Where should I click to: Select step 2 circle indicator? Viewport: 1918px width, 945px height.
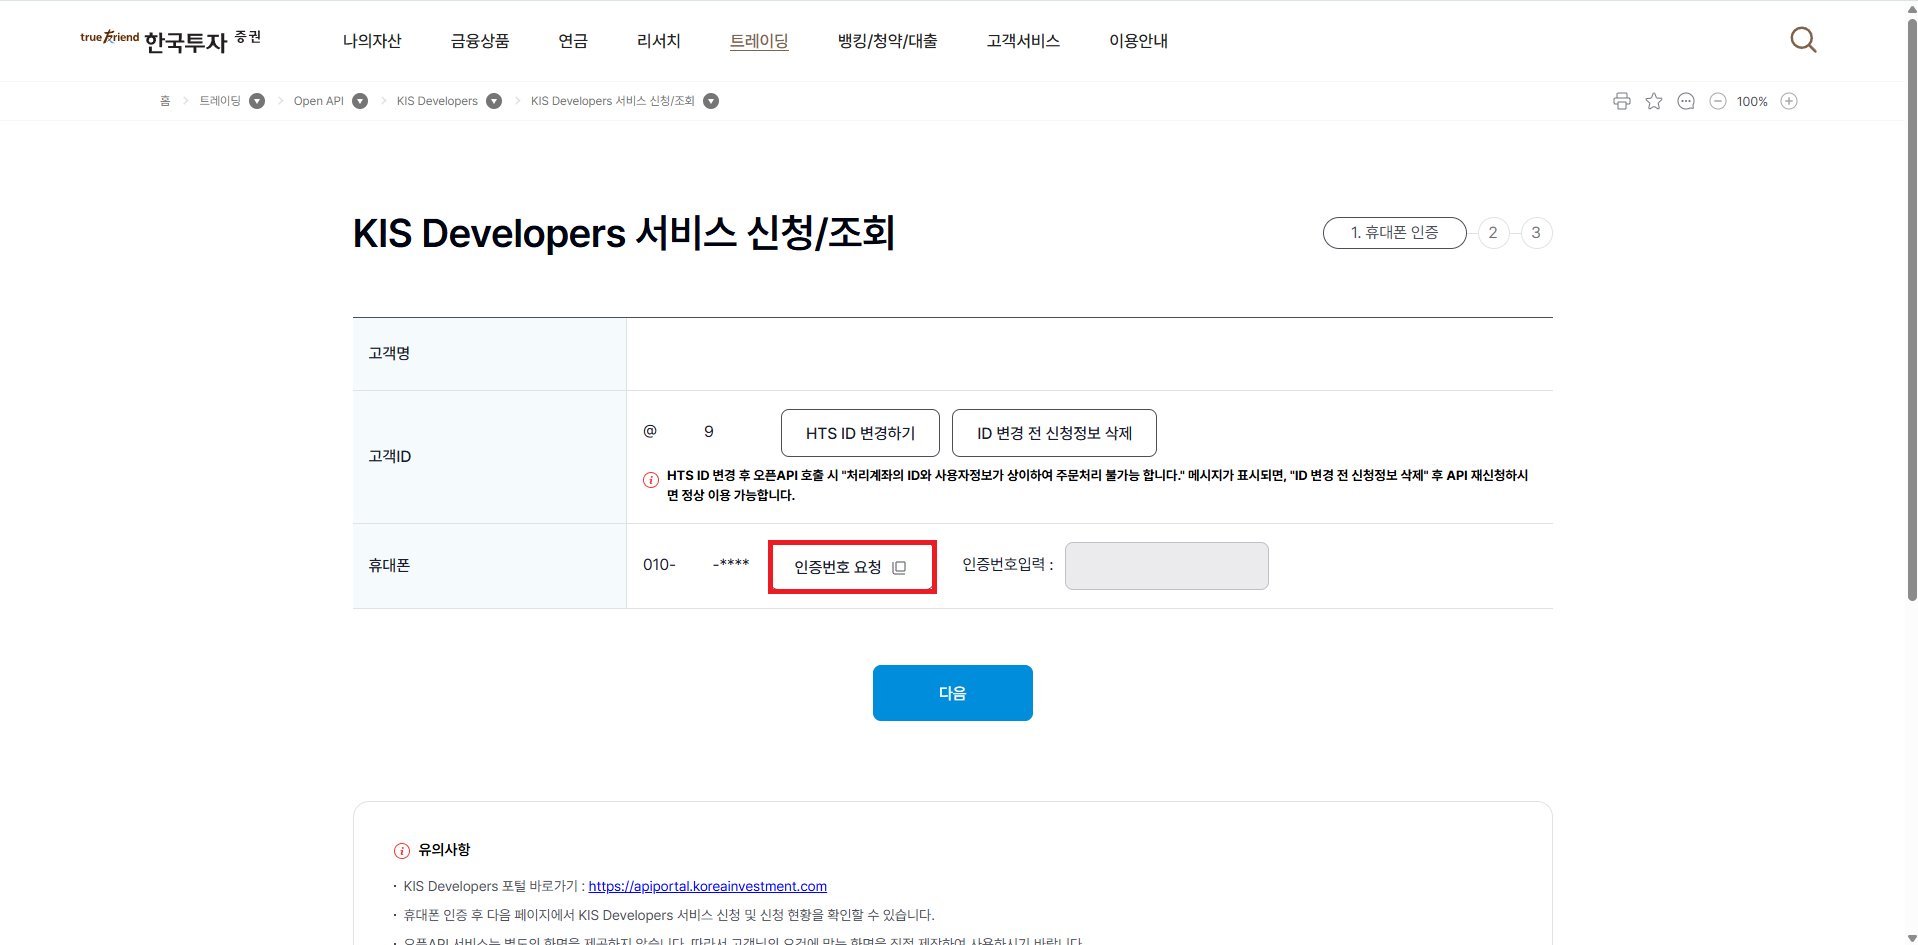coord(1493,233)
